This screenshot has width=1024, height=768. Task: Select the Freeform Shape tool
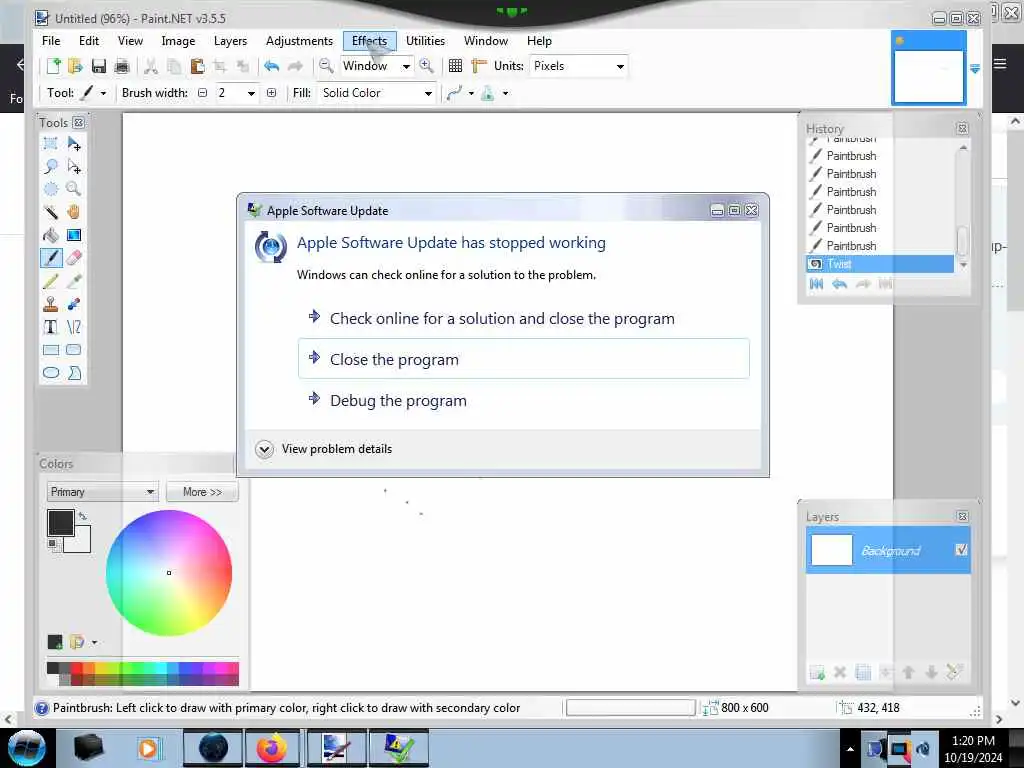pyautogui.click(x=74, y=373)
